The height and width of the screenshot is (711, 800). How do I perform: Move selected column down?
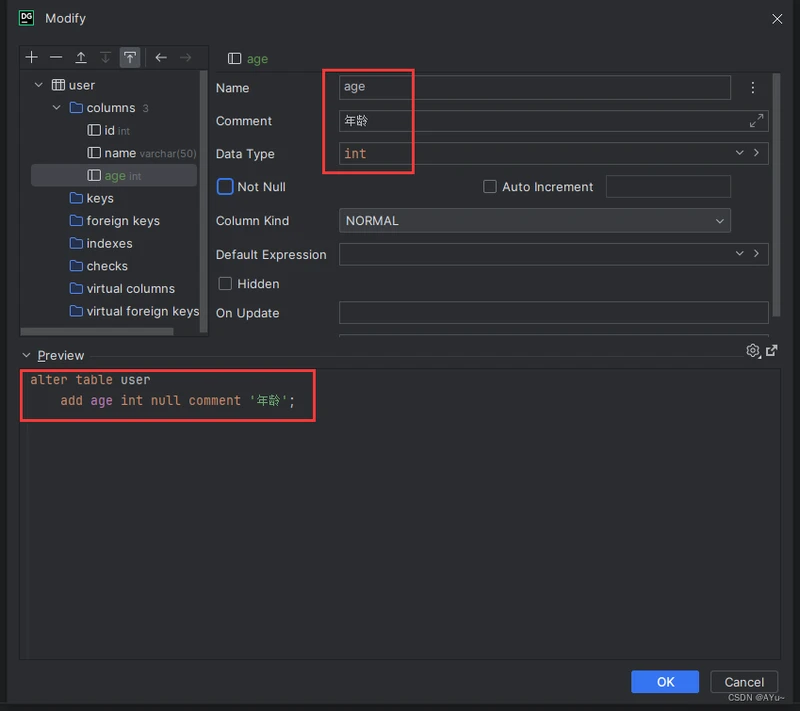105,57
